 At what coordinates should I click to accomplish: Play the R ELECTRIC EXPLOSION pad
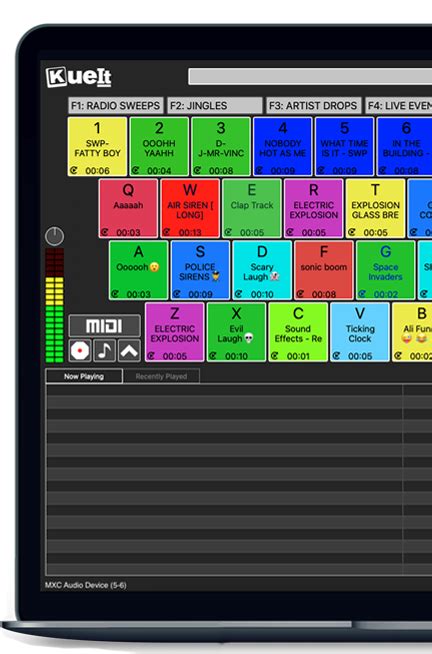313,208
